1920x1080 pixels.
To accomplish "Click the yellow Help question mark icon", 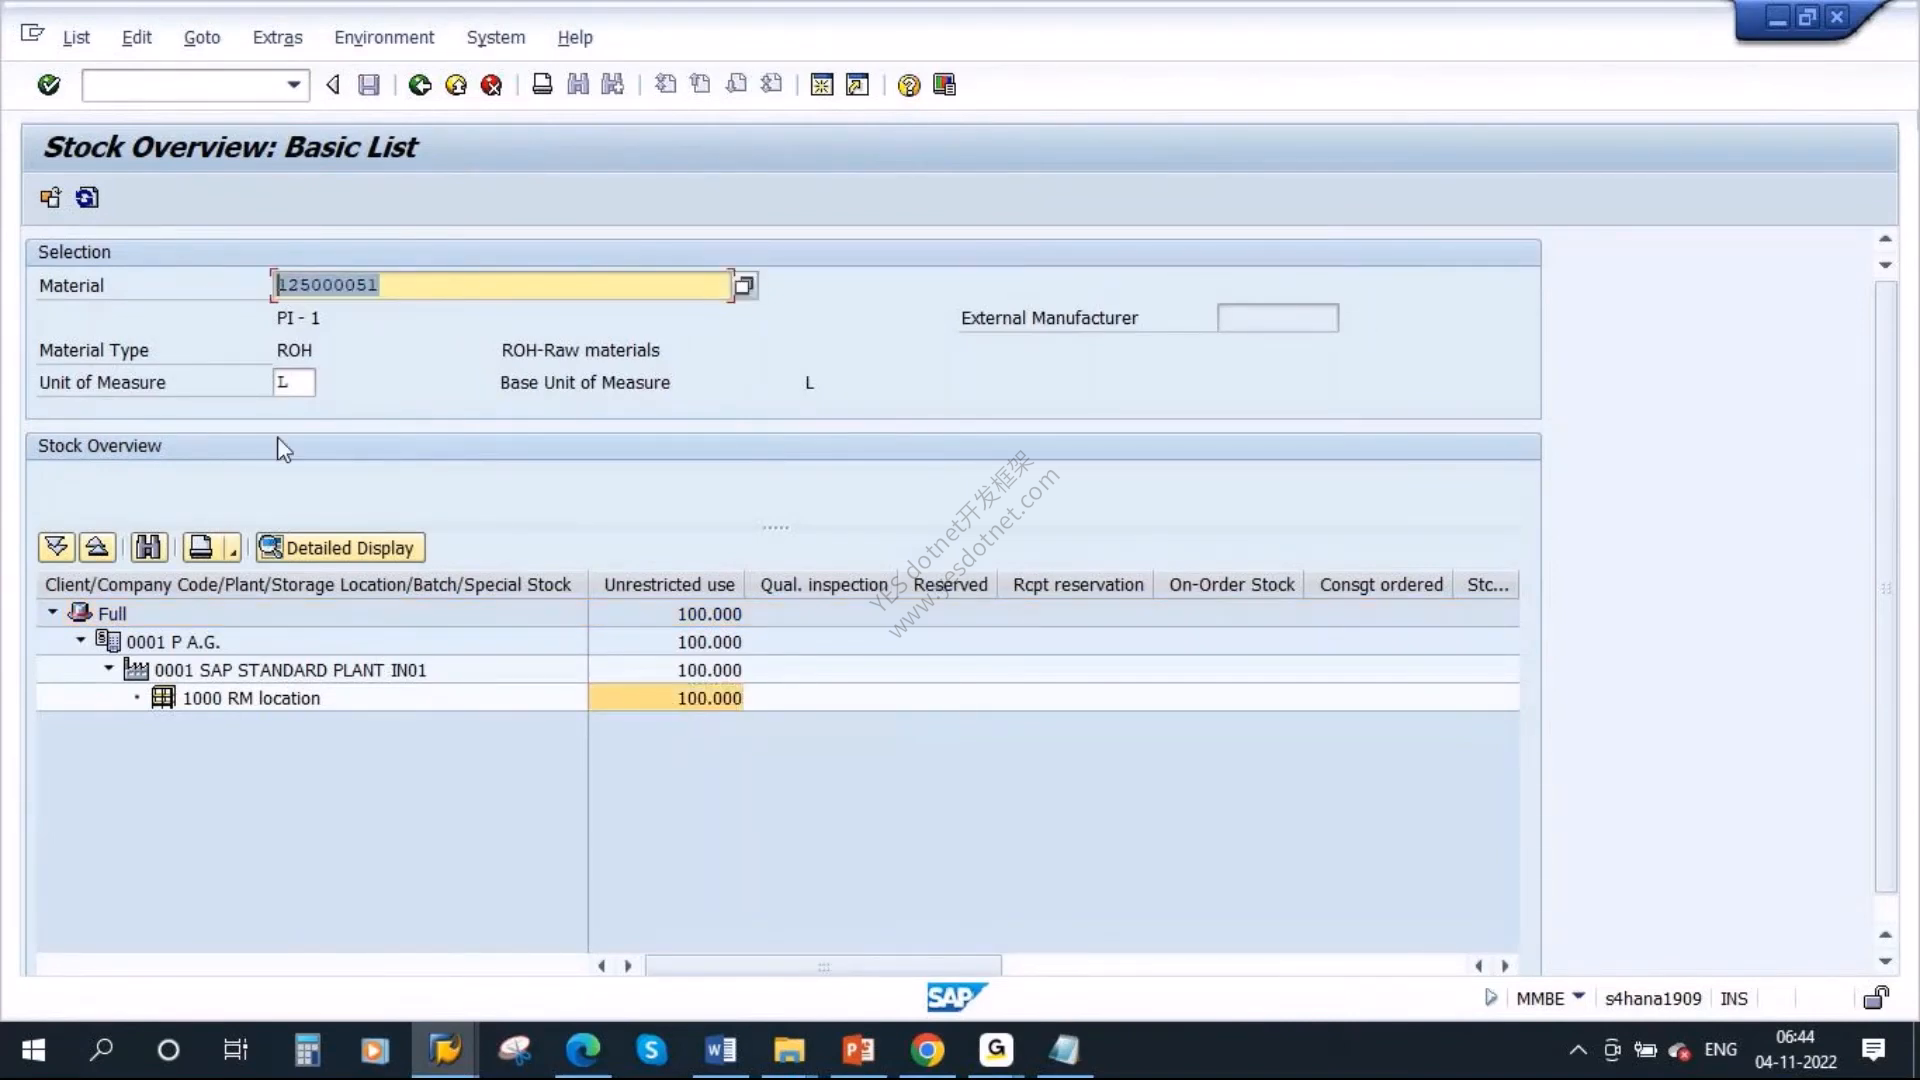I will pyautogui.click(x=908, y=85).
